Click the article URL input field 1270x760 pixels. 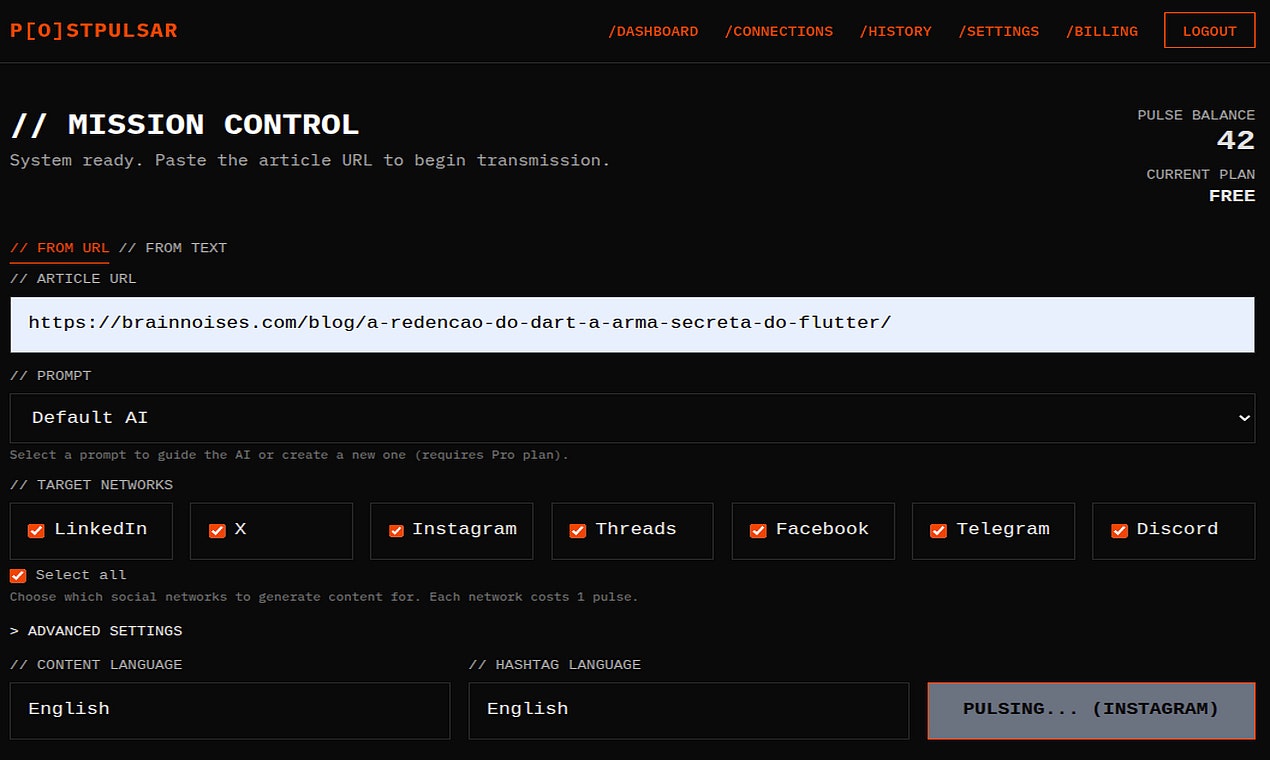coord(632,324)
